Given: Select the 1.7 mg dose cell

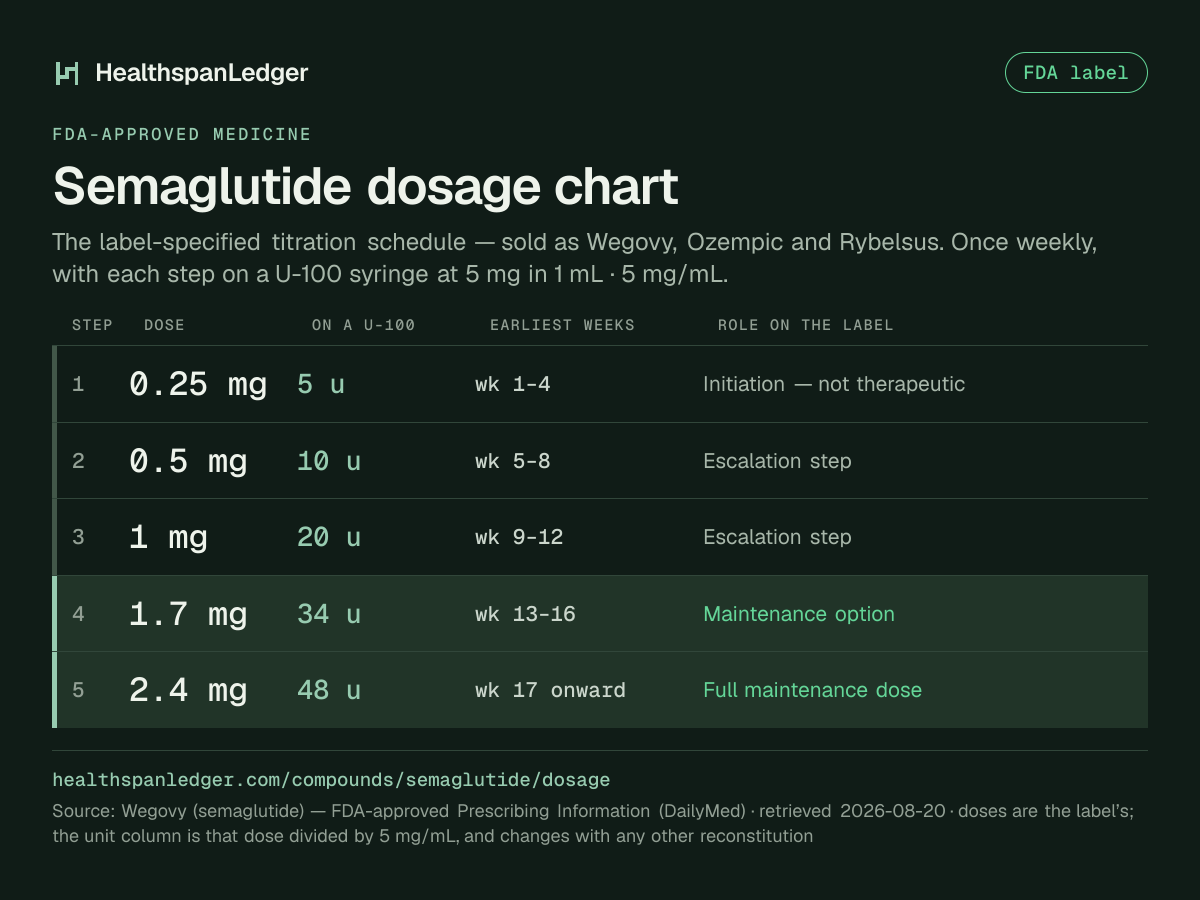Looking at the screenshot, I should coord(188,614).
